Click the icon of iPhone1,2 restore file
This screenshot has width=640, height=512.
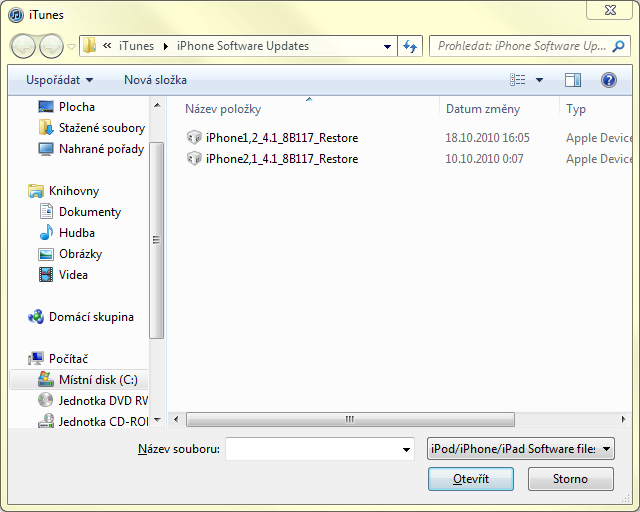tap(194, 138)
